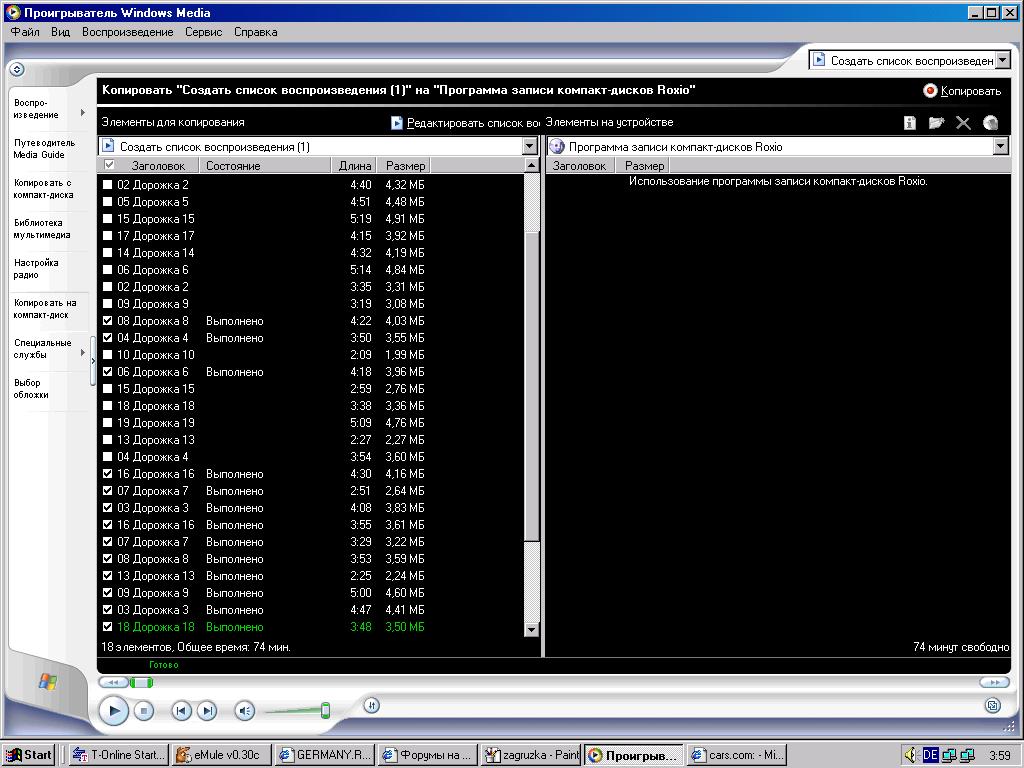Open T-Online Start taskbar item
This screenshot has height=768, width=1024.
(x=119, y=755)
